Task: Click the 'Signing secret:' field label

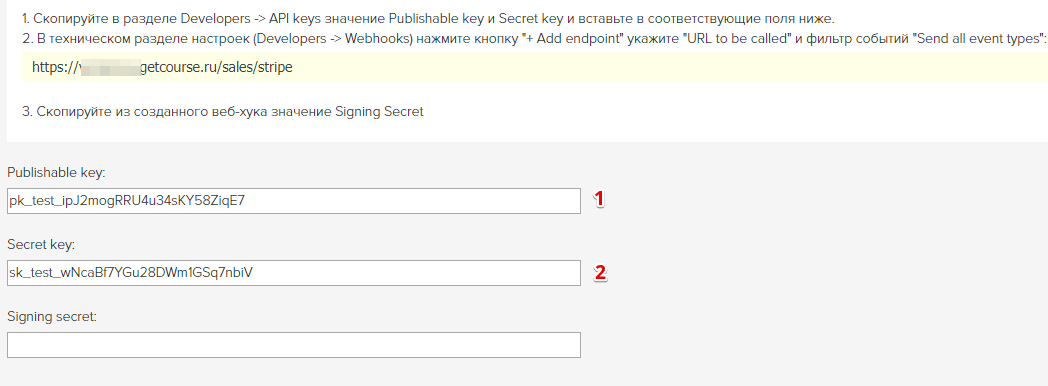Action: click(52, 317)
